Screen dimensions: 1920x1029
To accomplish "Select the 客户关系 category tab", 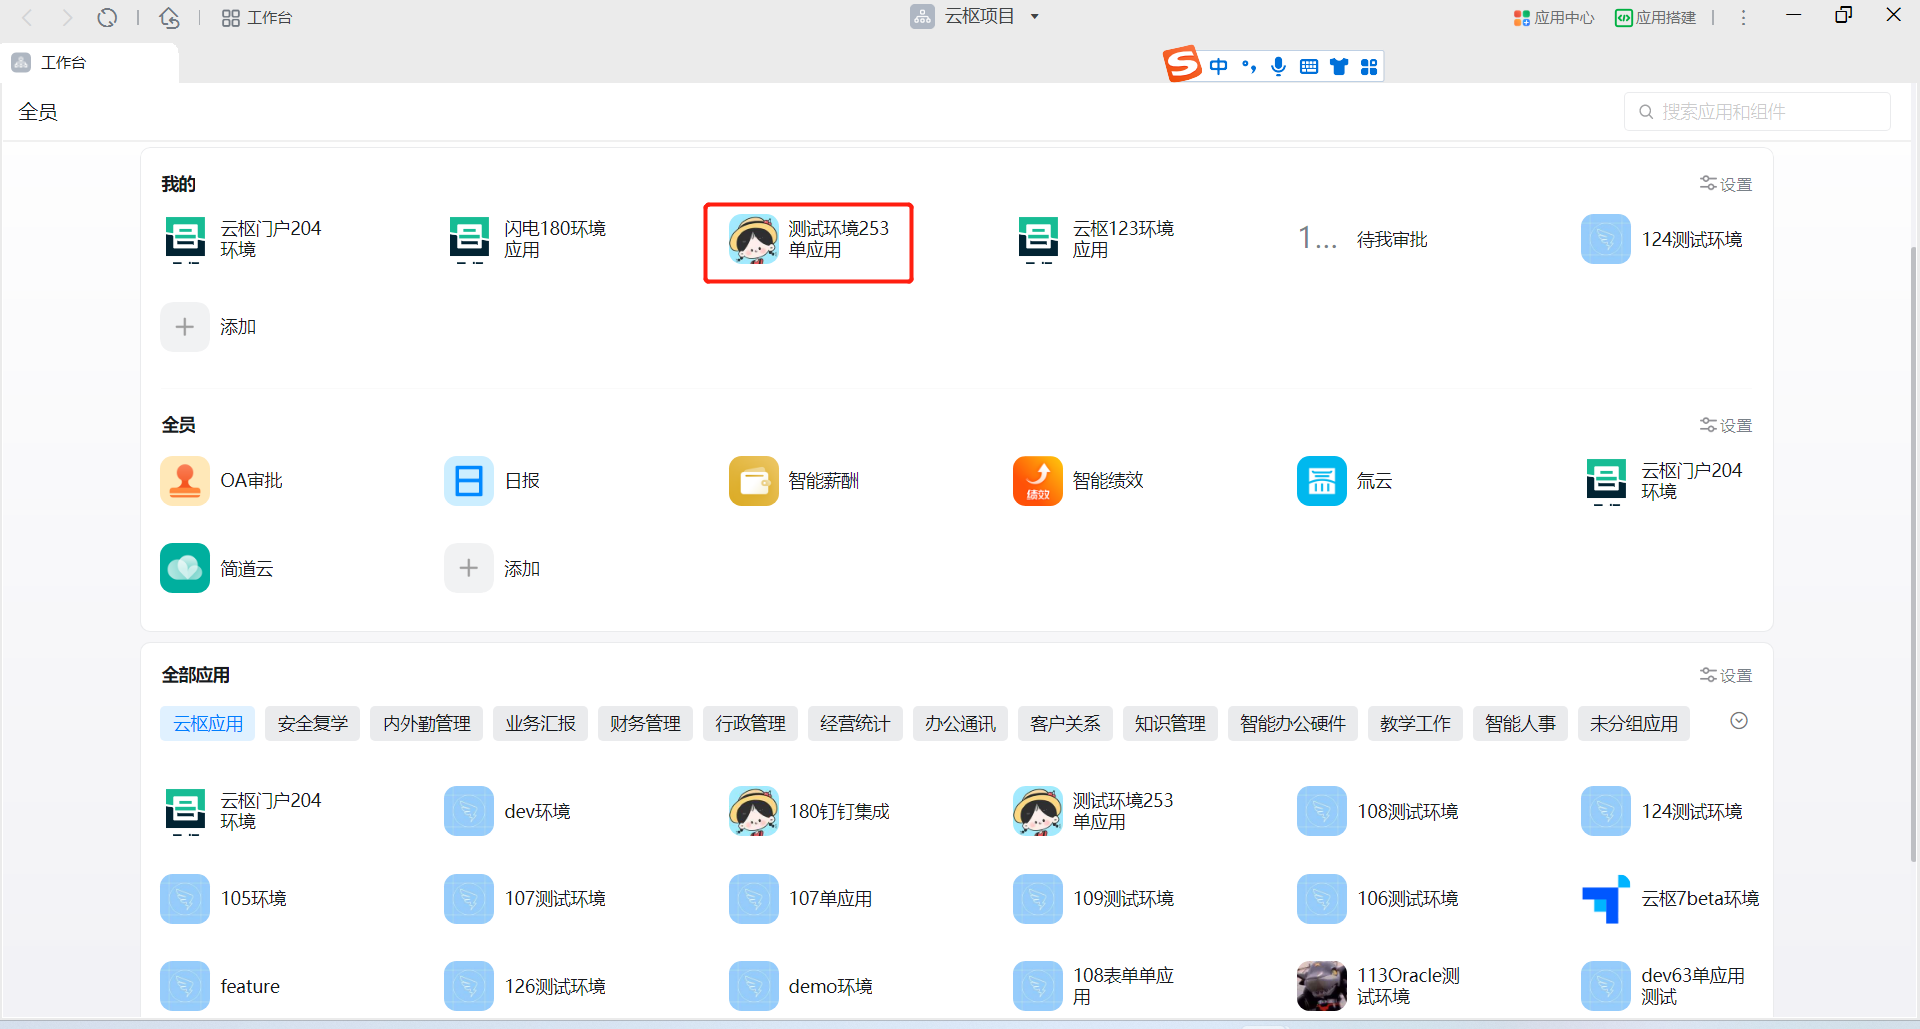I will coord(1065,723).
